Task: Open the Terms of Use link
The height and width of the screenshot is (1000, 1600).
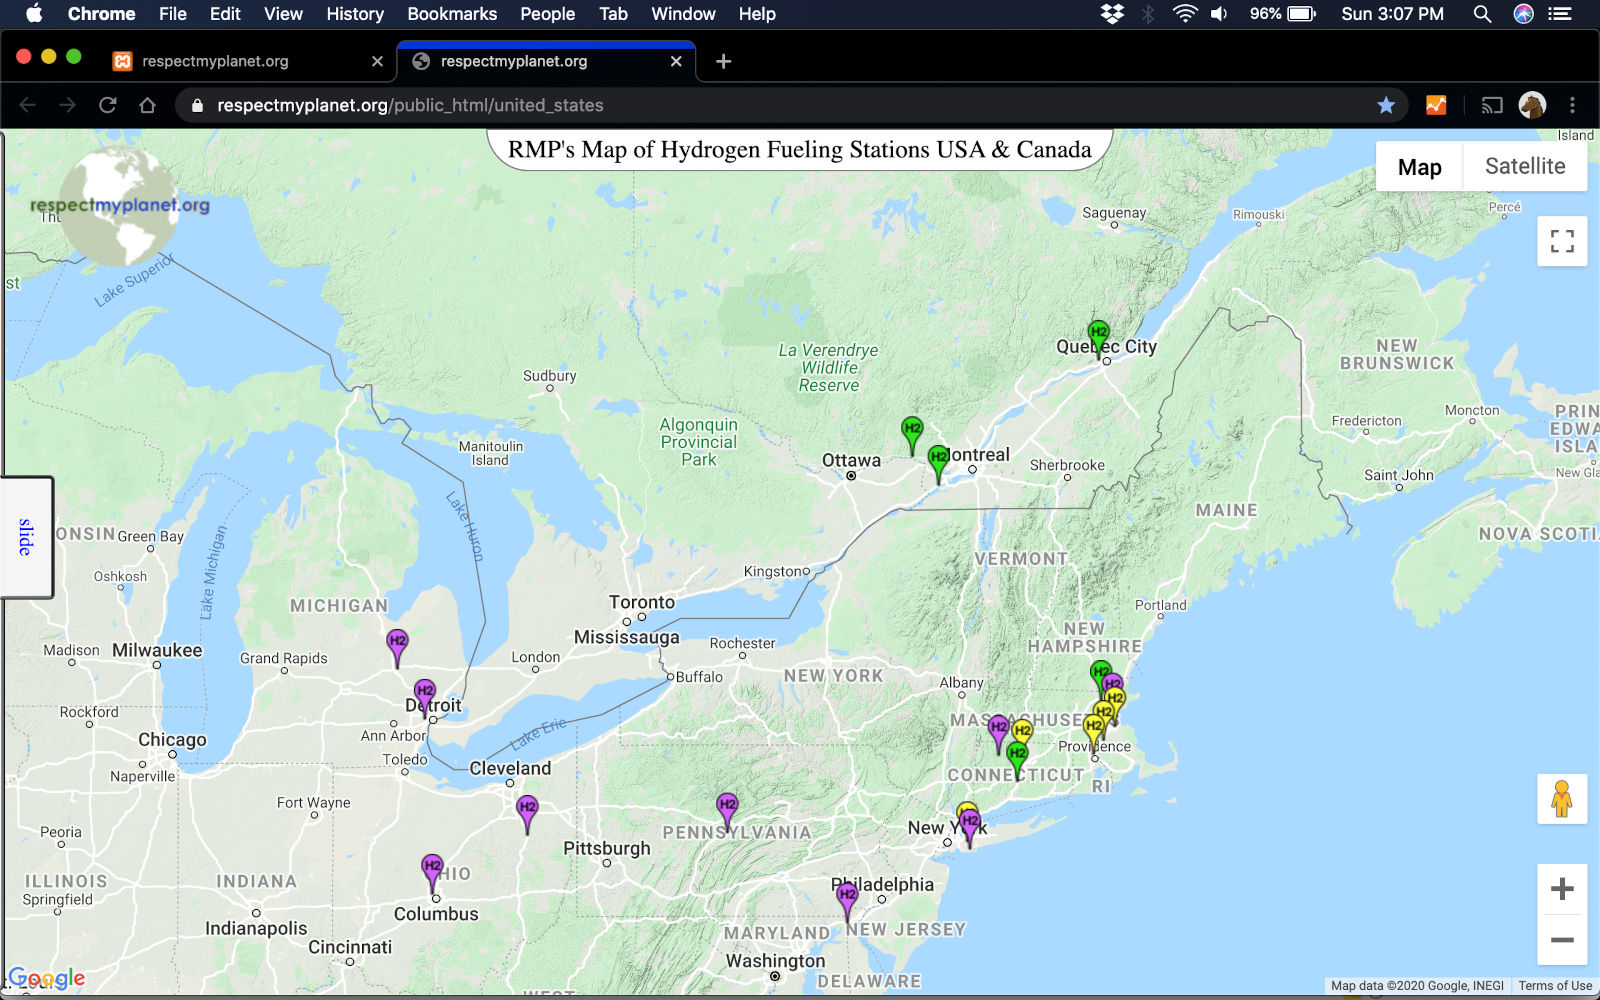Action: (x=1554, y=986)
